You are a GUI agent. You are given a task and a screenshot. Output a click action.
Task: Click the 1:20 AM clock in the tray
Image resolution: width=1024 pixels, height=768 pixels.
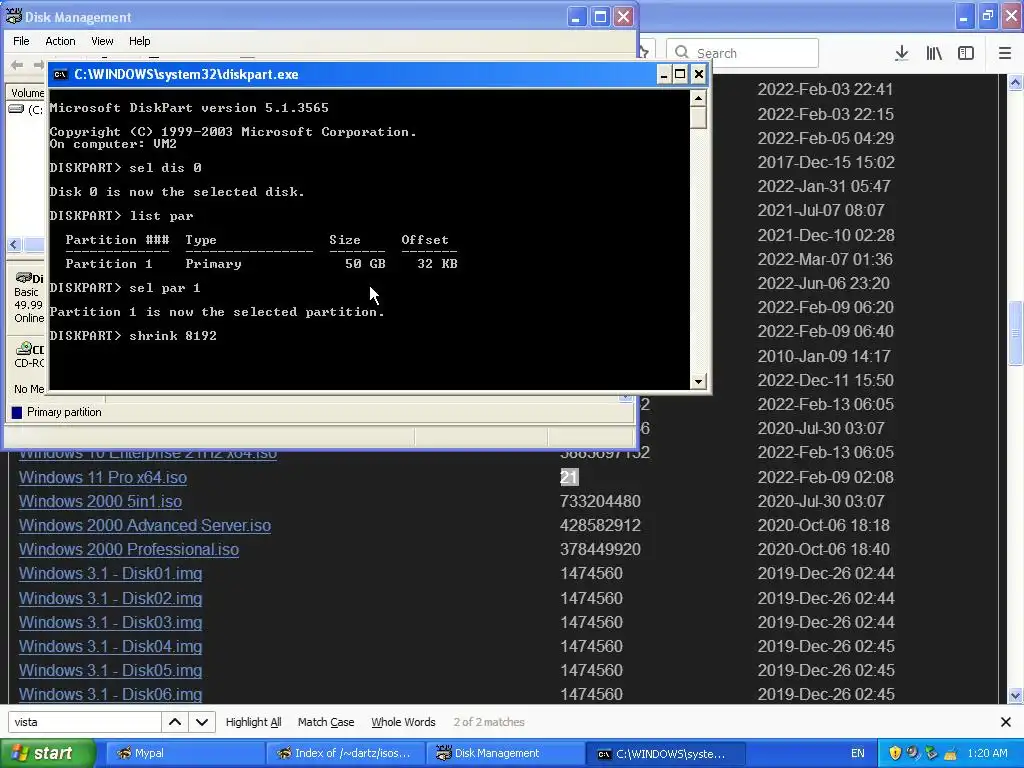987,754
